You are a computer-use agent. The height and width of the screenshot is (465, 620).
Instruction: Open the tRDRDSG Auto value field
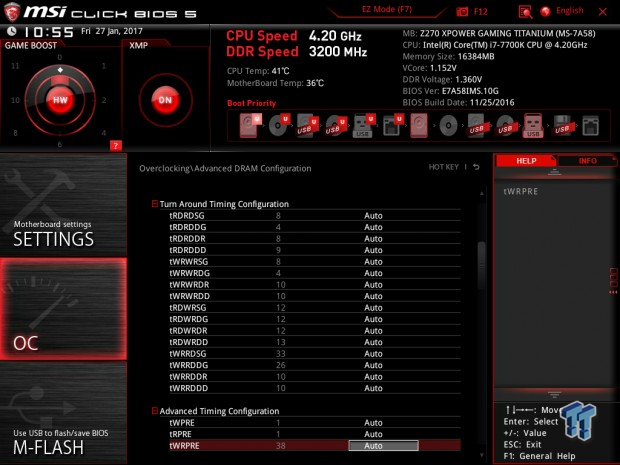[x=373, y=215]
